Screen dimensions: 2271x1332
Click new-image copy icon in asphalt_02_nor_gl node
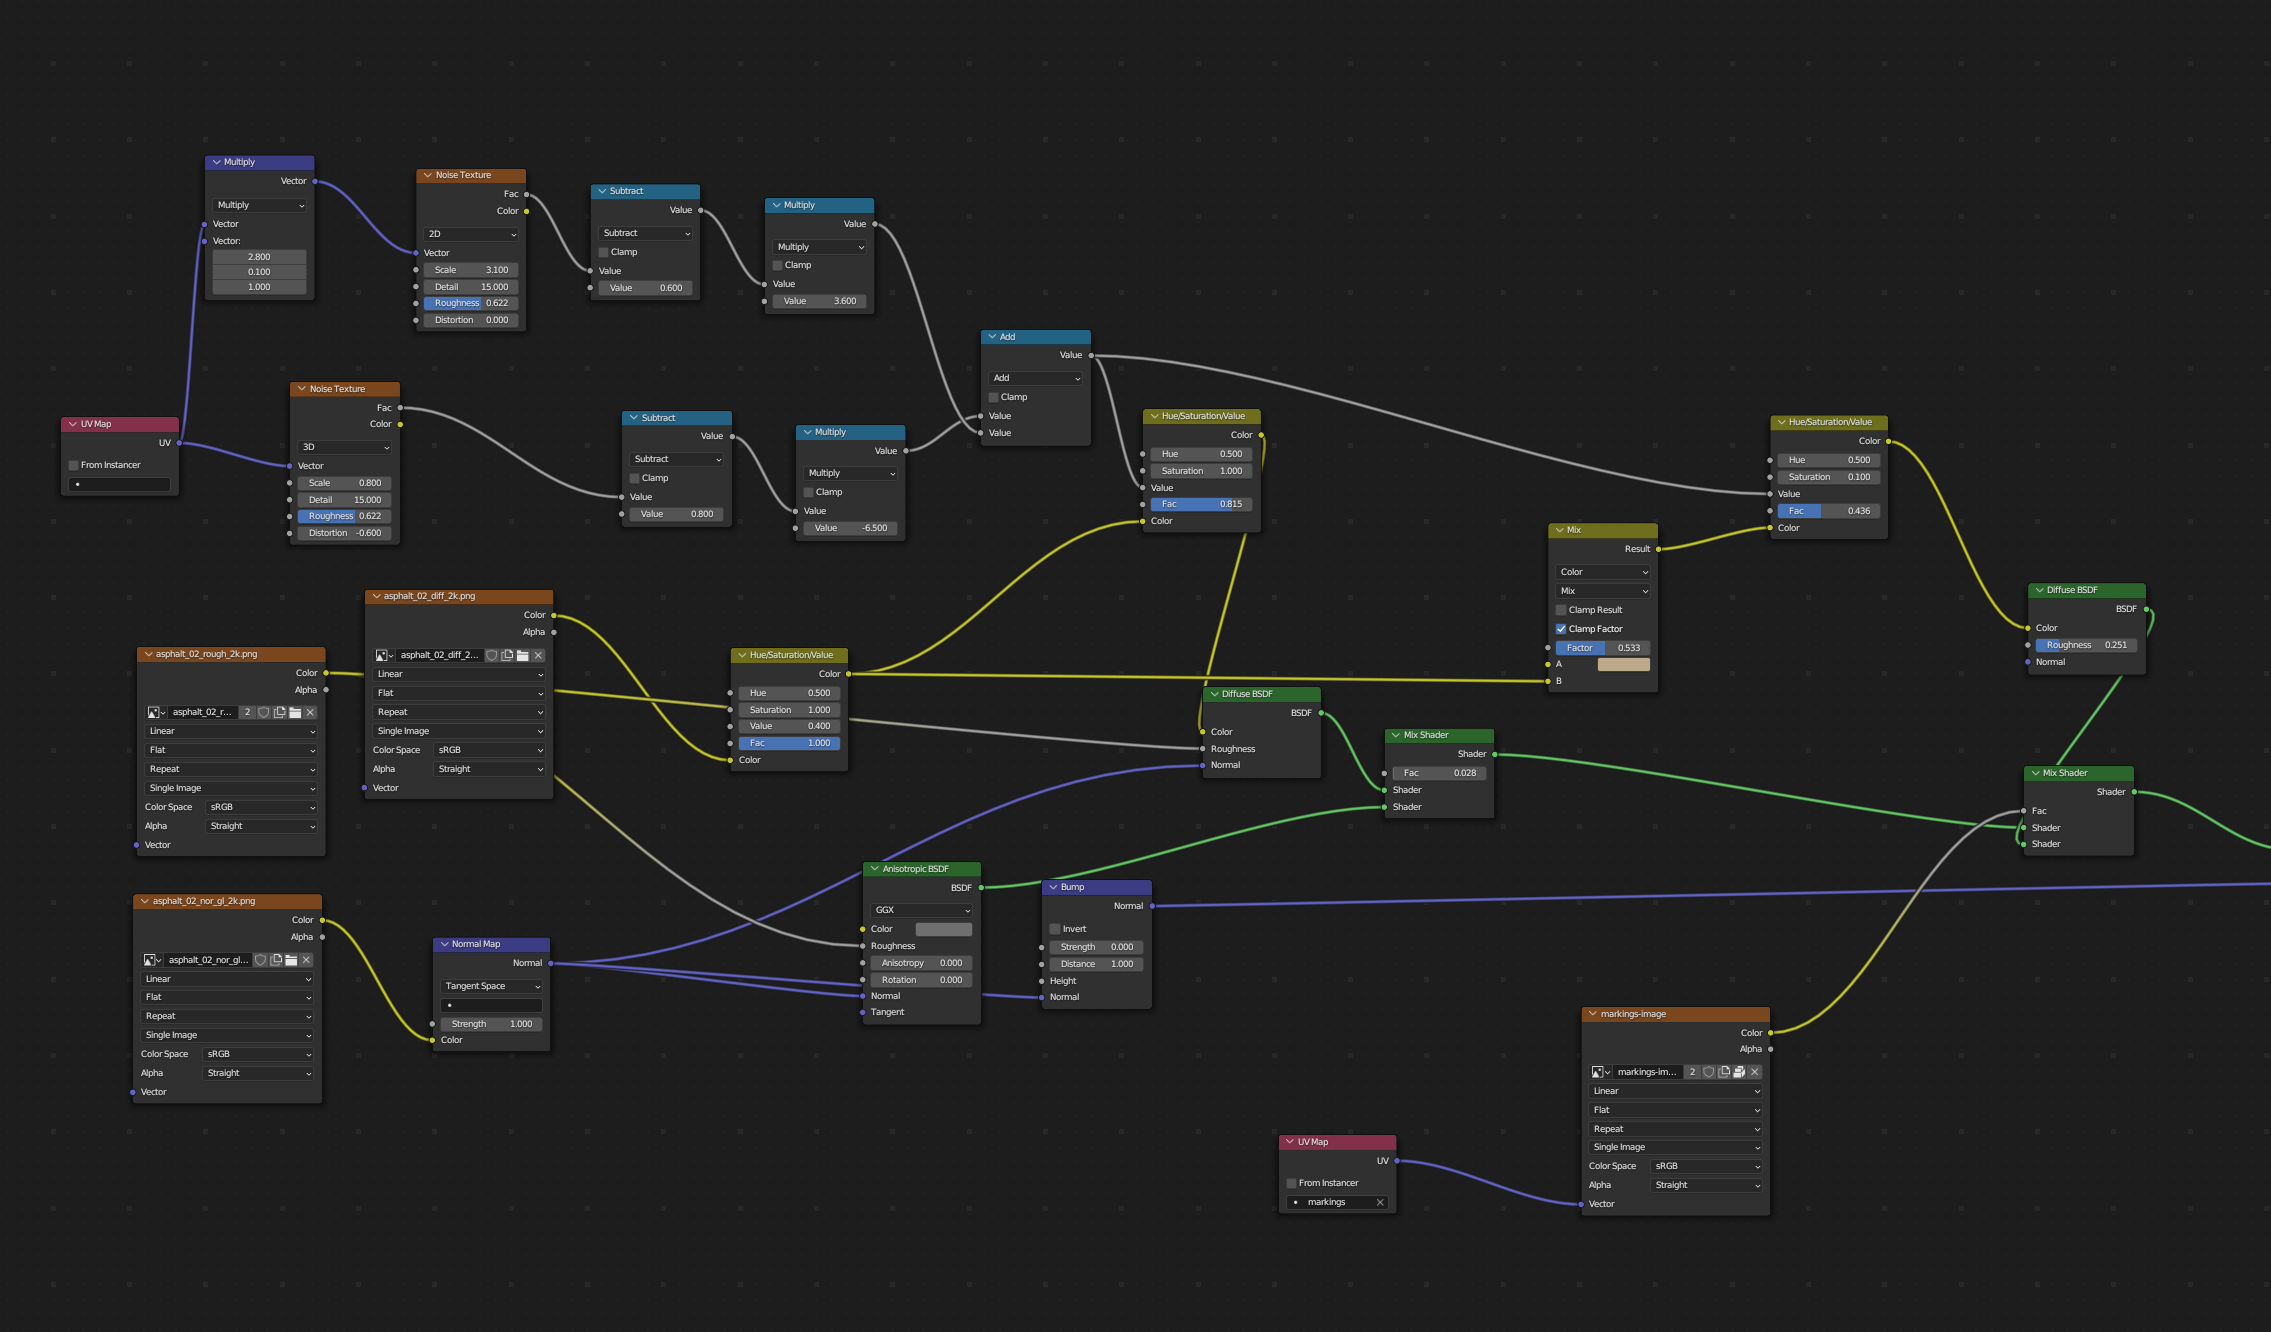pyautogui.click(x=276, y=960)
